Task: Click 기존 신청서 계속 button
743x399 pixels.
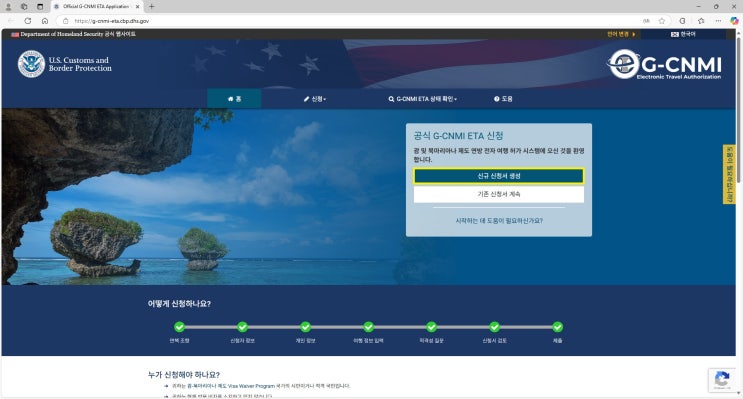Action: (x=498, y=194)
